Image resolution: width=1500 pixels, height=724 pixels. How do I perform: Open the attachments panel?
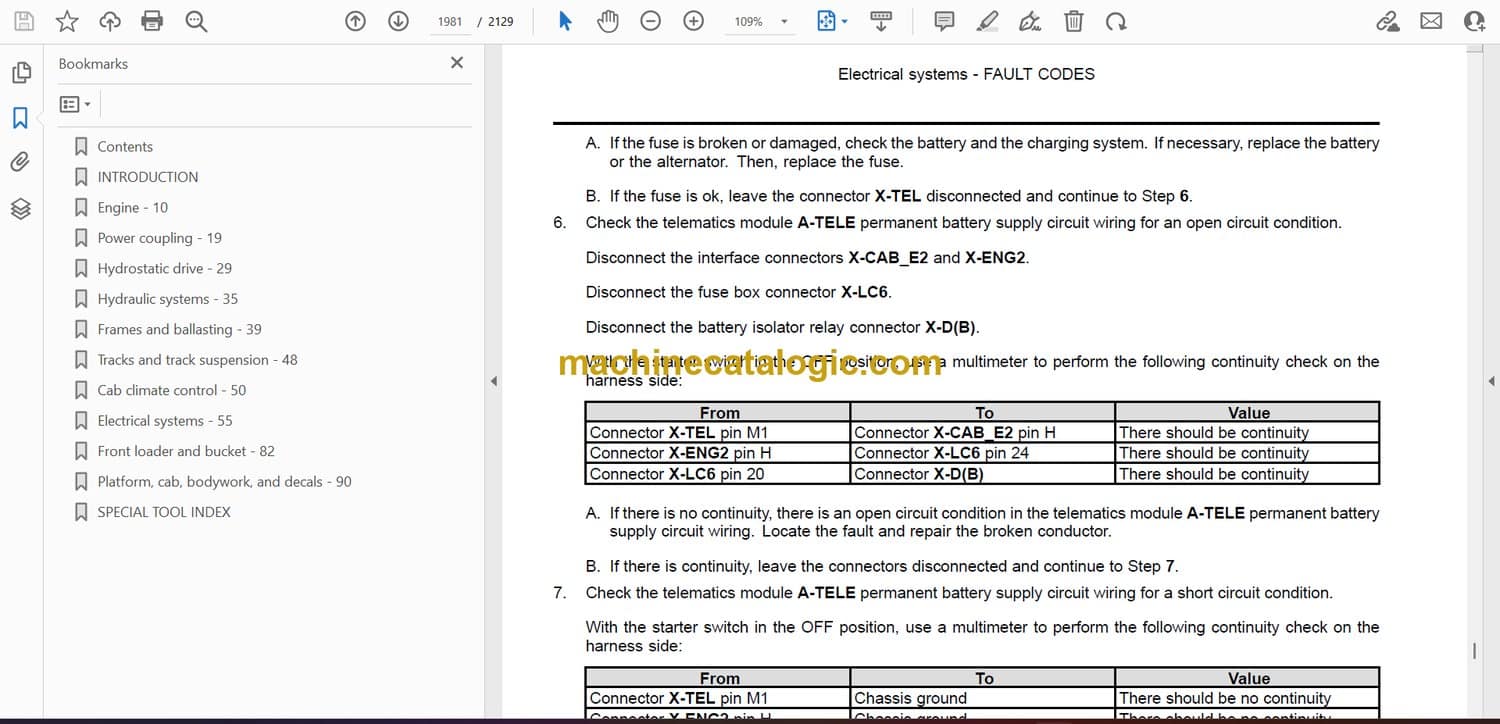point(21,162)
